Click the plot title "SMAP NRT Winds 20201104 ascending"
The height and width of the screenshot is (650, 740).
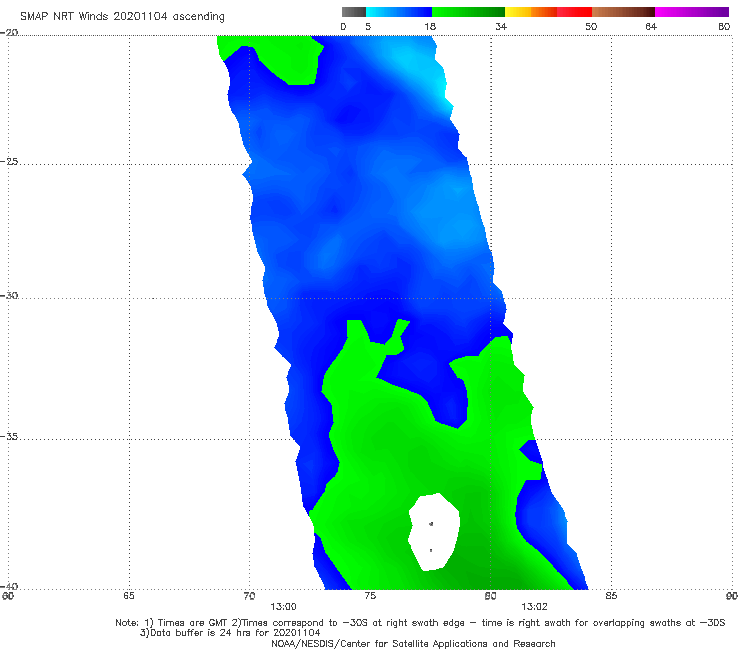(x=122, y=17)
